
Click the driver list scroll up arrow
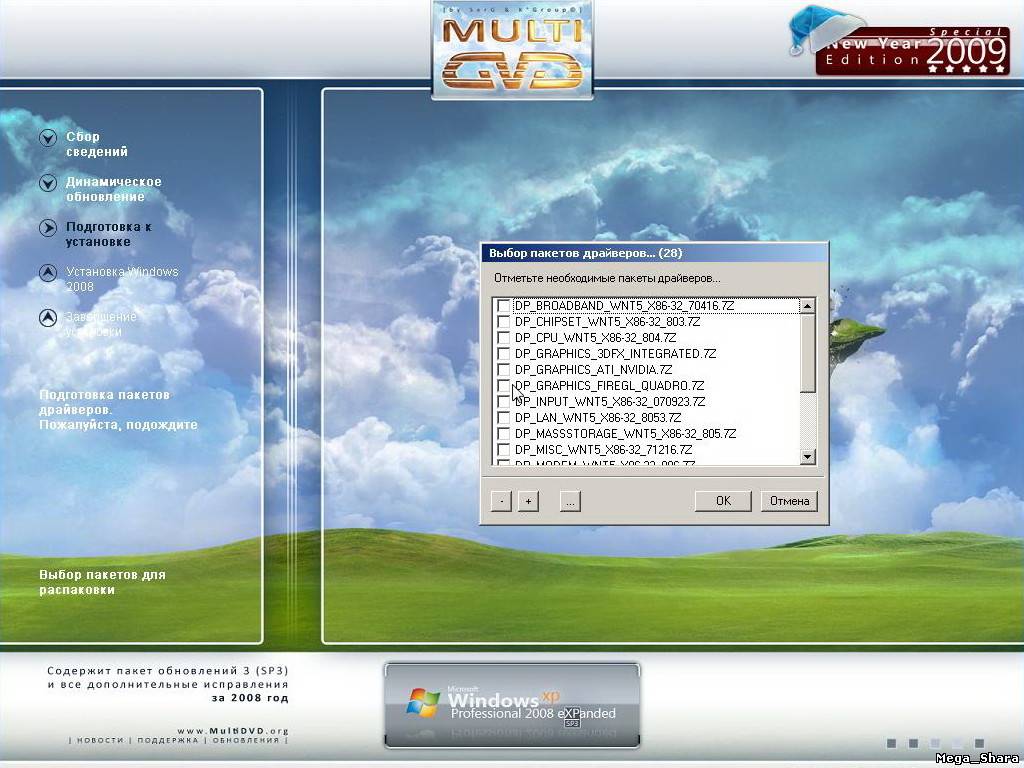coord(808,306)
